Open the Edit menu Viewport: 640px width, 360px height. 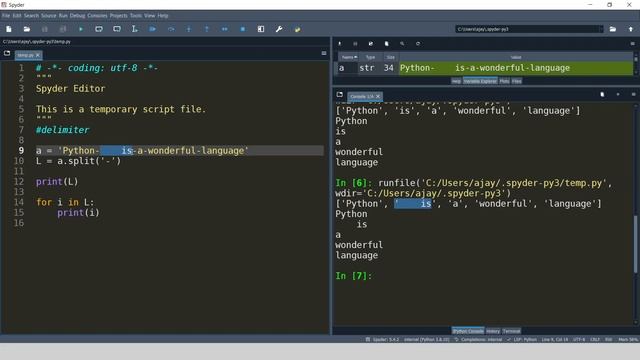(x=17, y=16)
